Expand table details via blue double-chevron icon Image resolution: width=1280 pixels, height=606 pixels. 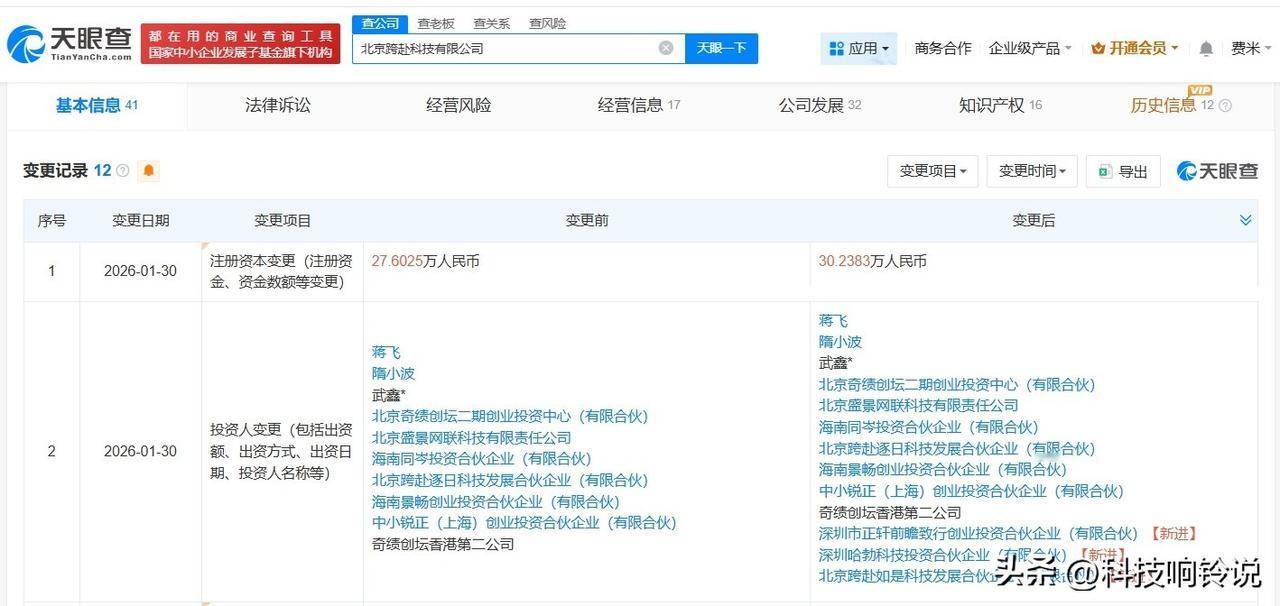(1245, 220)
